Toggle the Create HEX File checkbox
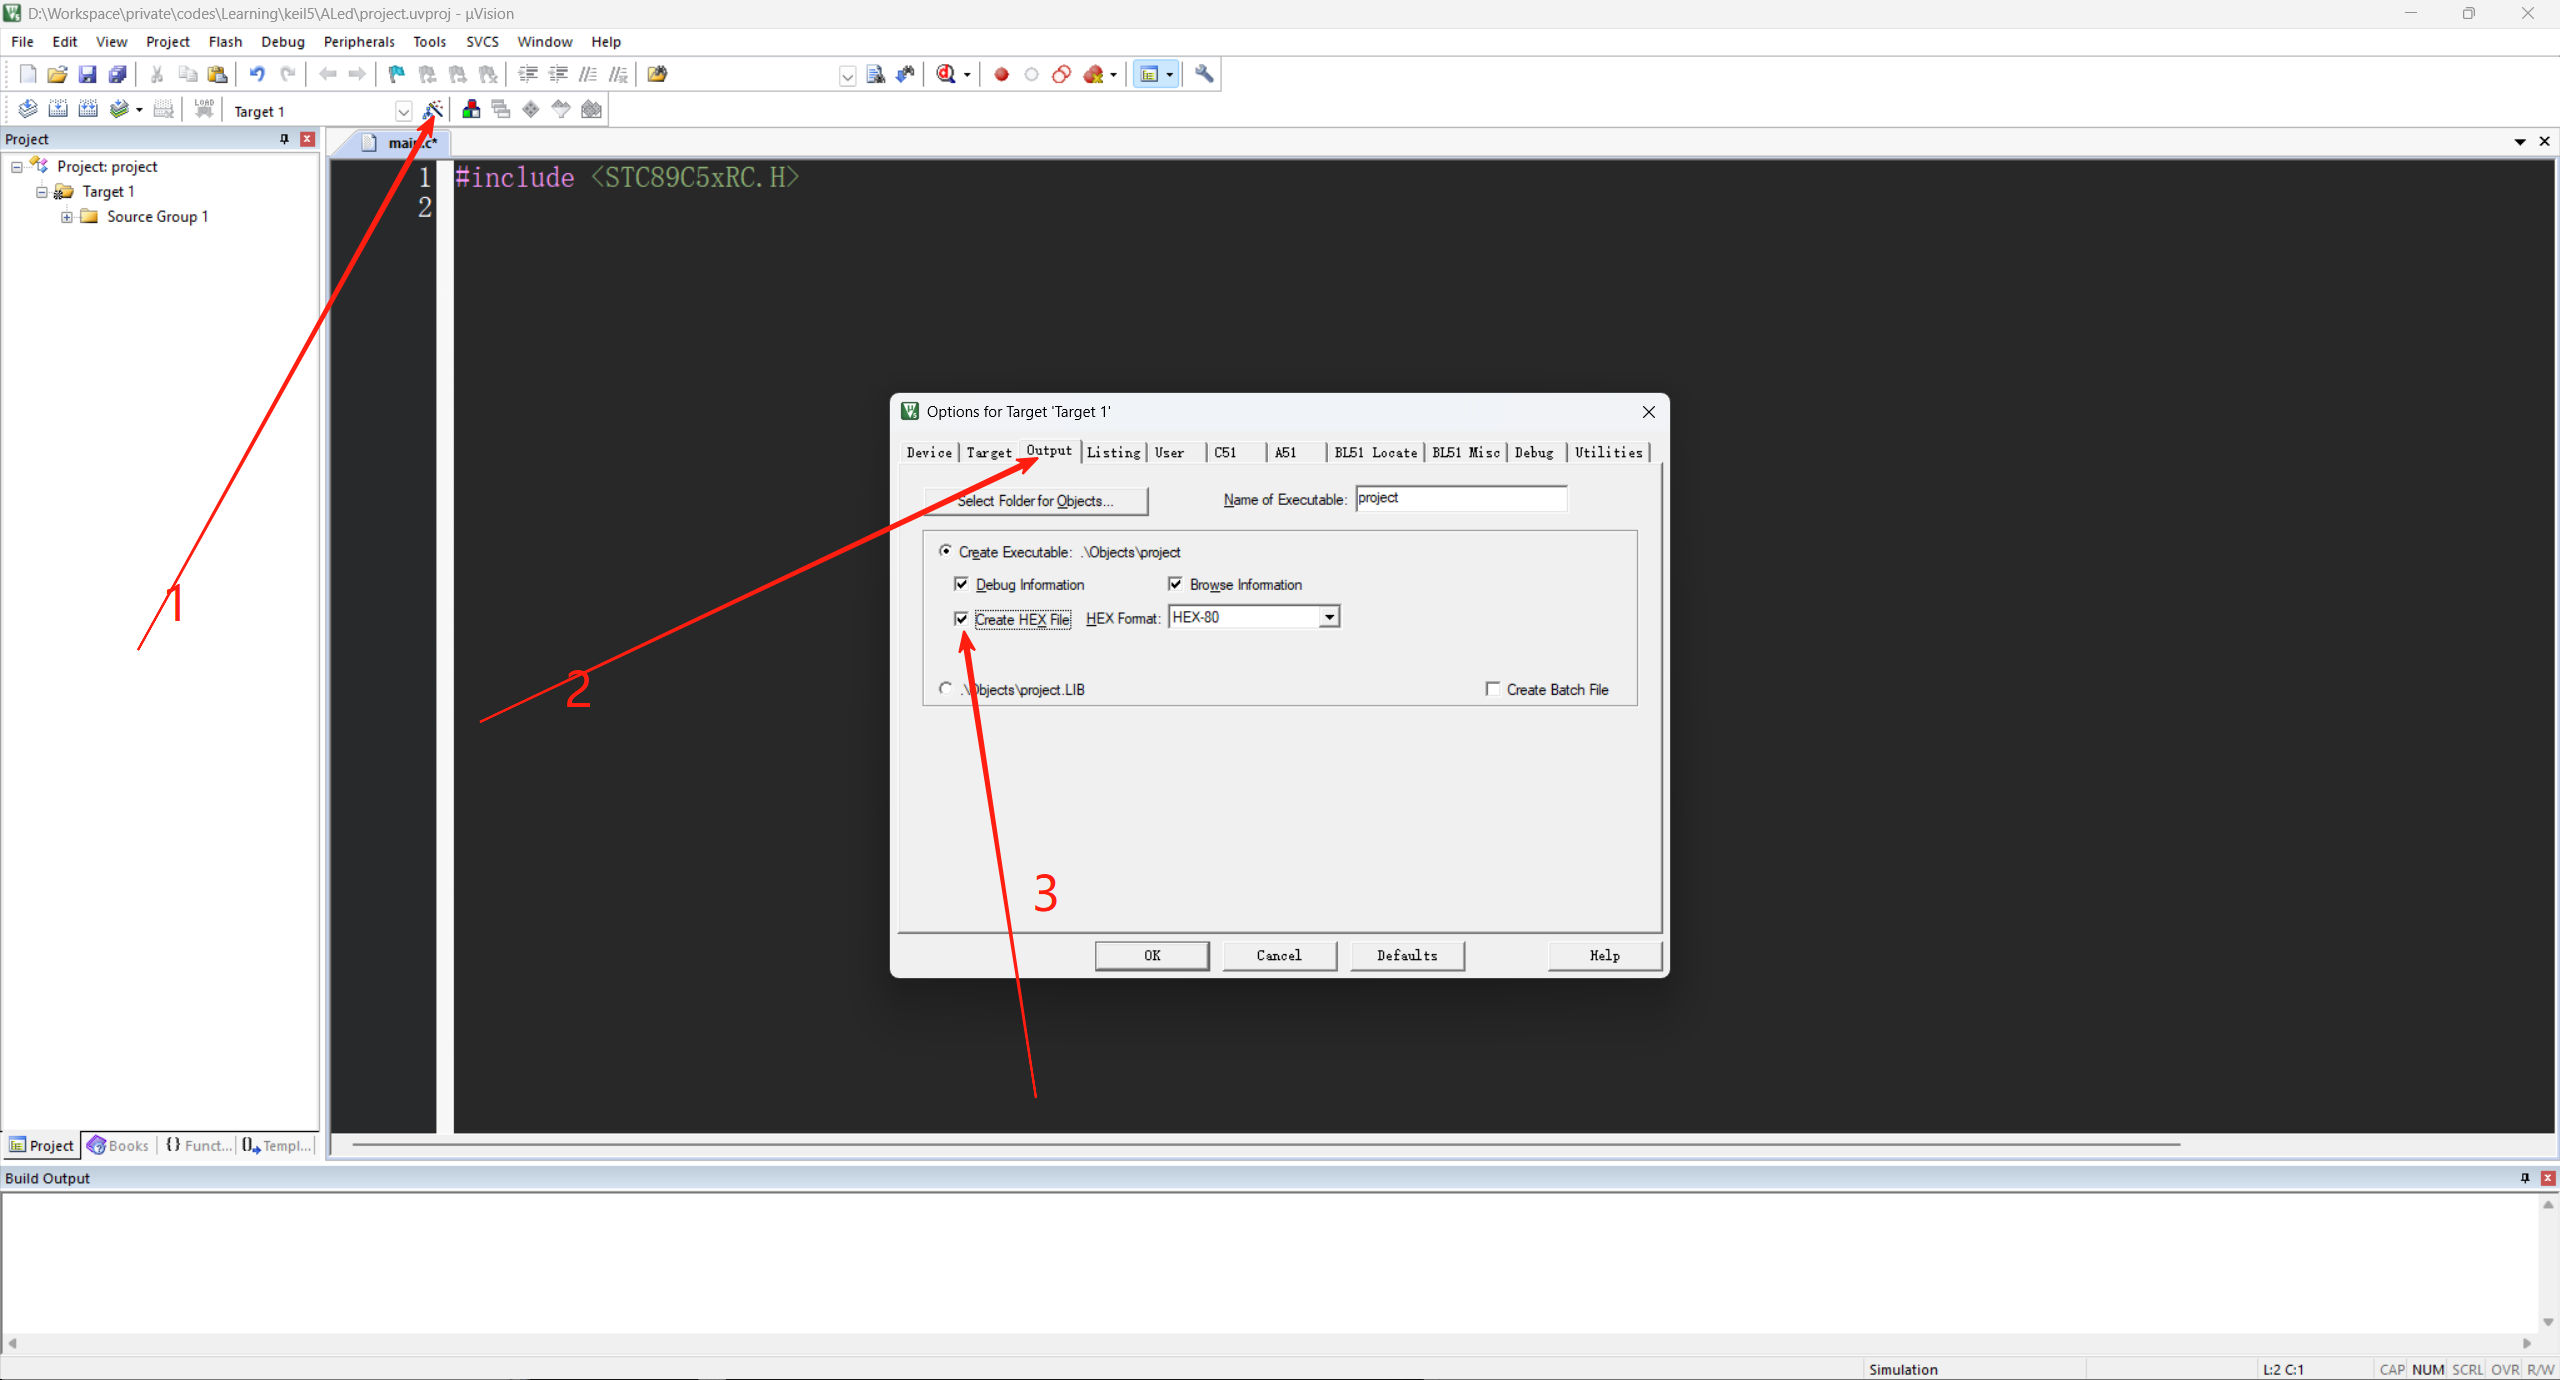Image resolution: width=2560 pixels, height=1380 pixels. tap(961, 619)
